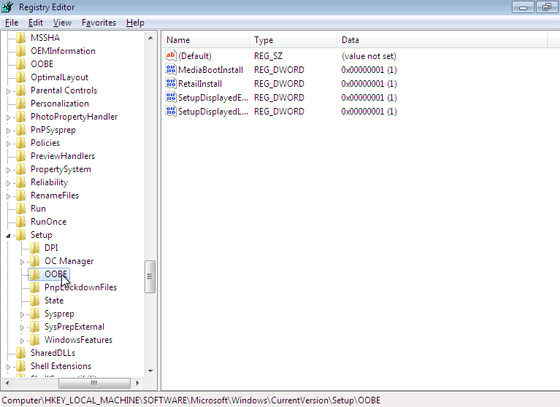The height and width of the screenshot is (407, 560).
Task: Expand the RenameFiles key
Action: tap(8, 196)
